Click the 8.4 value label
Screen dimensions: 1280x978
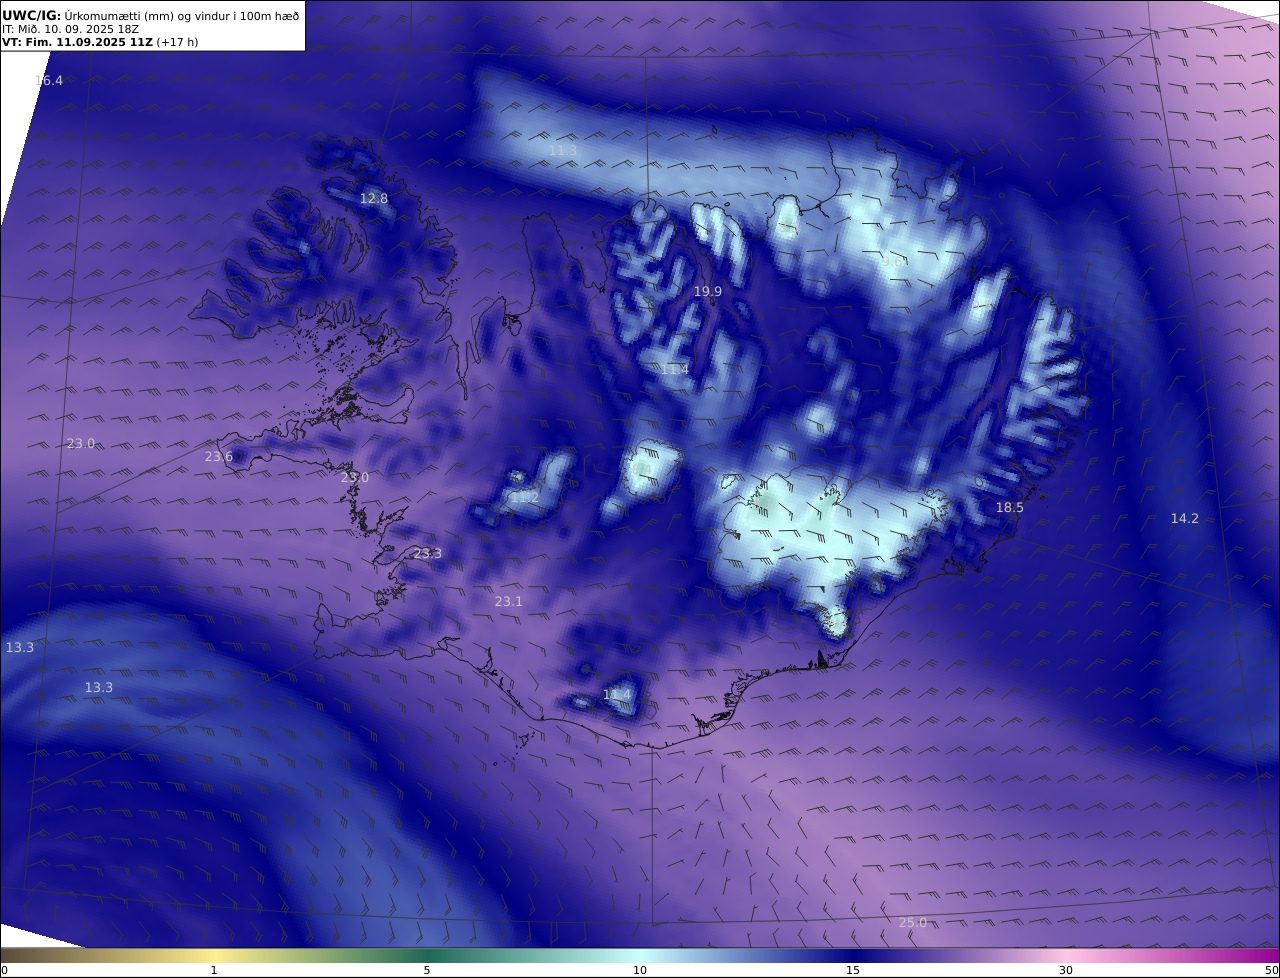tap(641, 468)
